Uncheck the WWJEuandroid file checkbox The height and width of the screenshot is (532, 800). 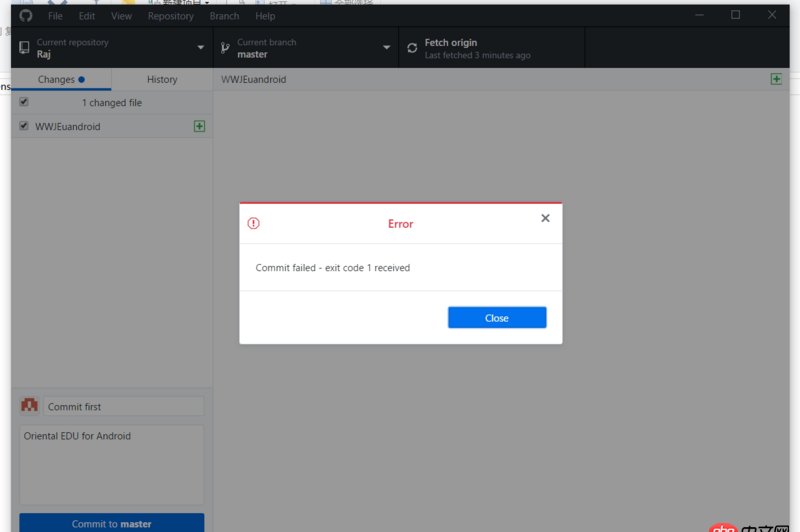[24, 125]
